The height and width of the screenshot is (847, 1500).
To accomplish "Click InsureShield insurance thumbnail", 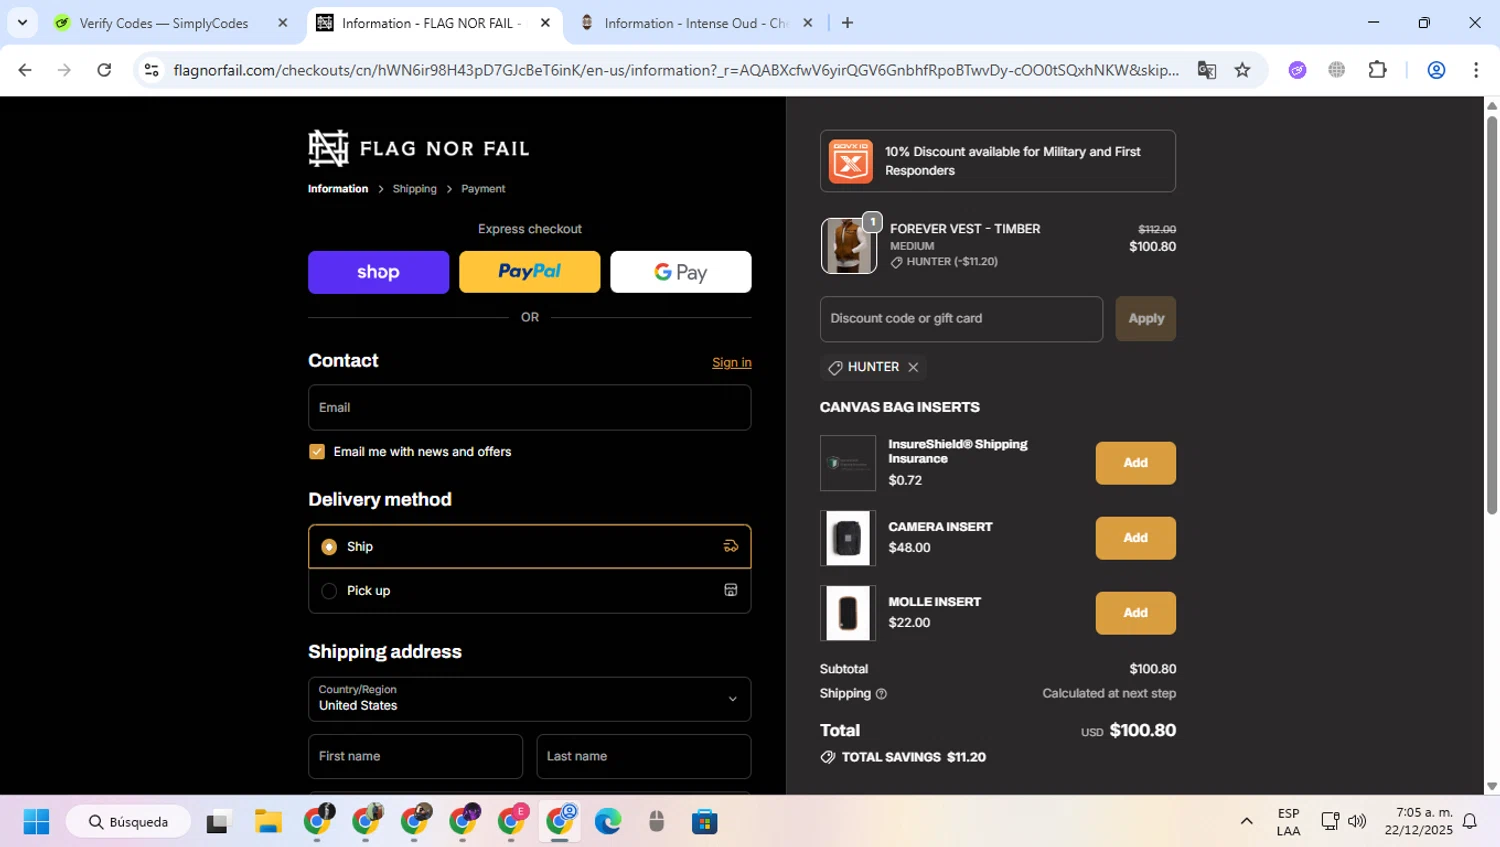I will pos(848,463).
